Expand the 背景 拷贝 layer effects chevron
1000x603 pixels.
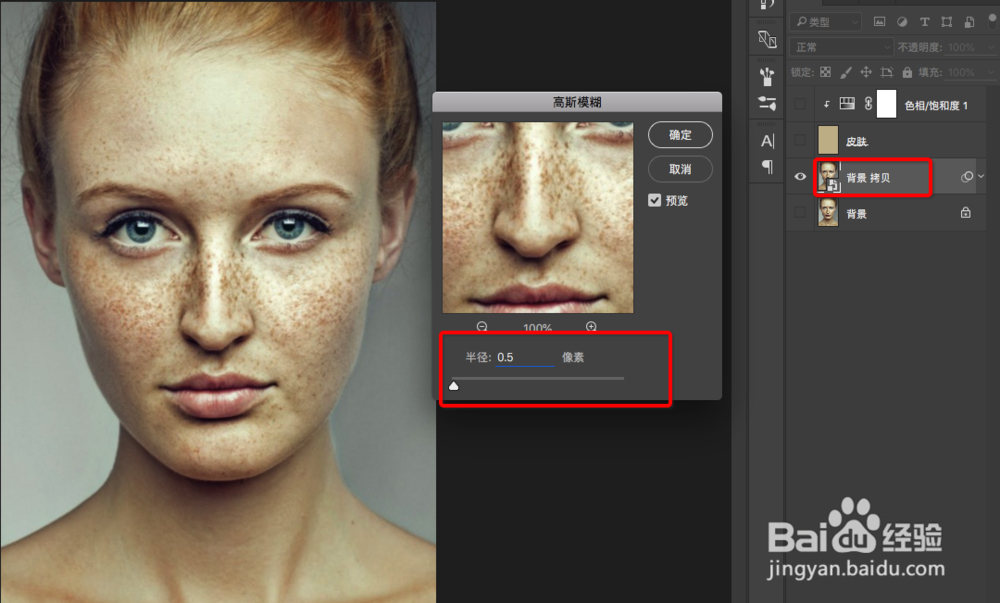982,177
